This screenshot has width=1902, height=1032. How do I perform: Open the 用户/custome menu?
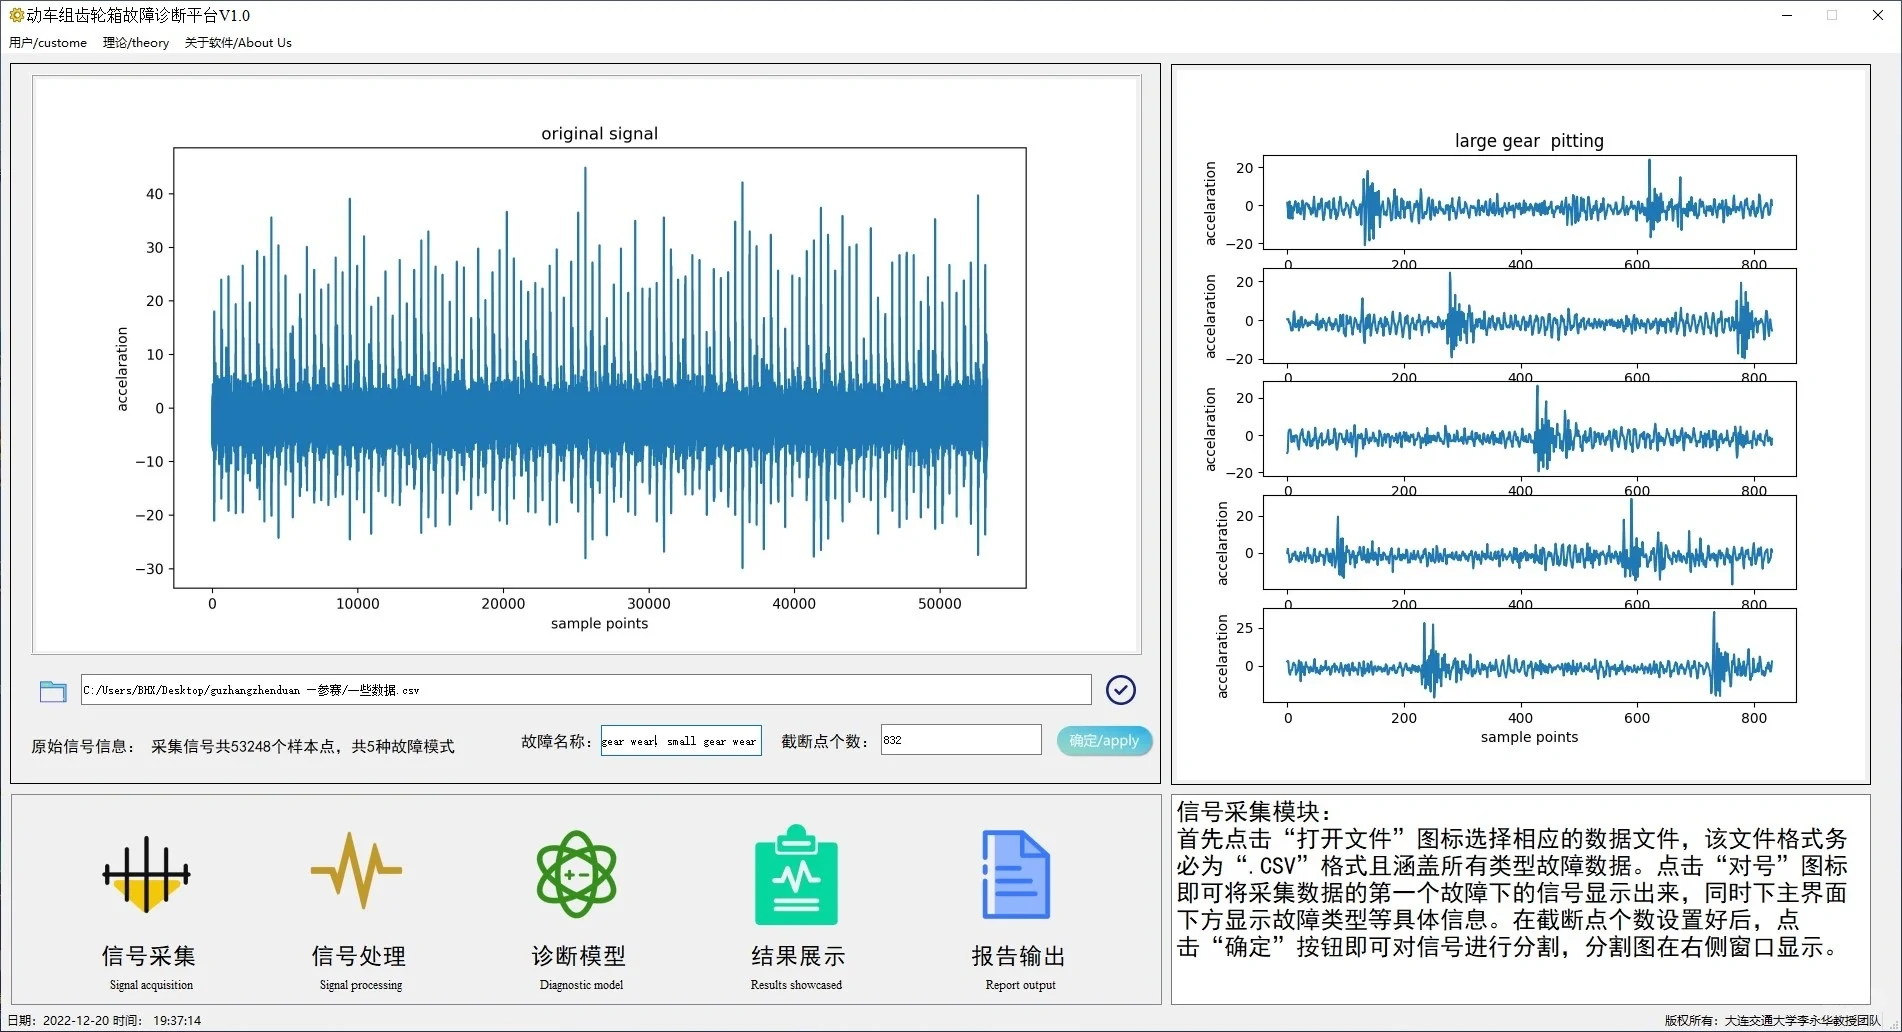(x=47, y=43)
